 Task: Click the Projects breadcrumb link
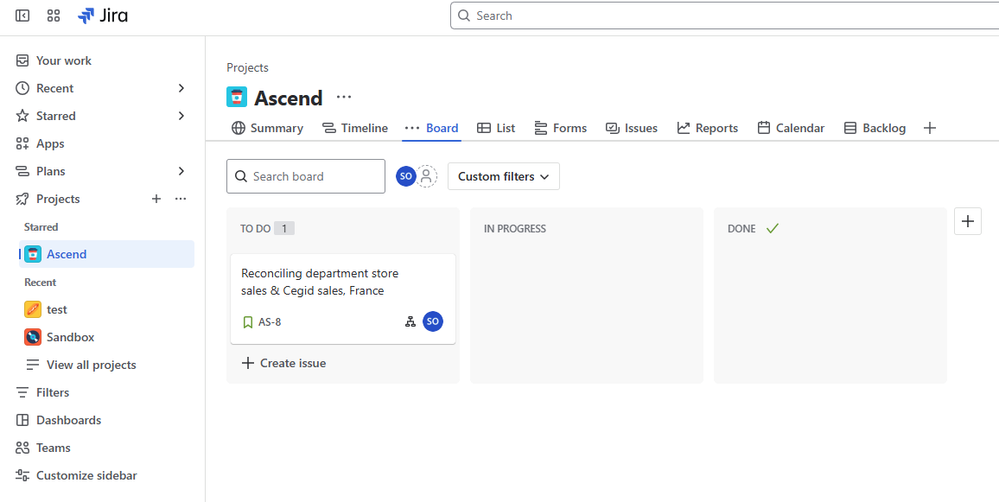247,68
